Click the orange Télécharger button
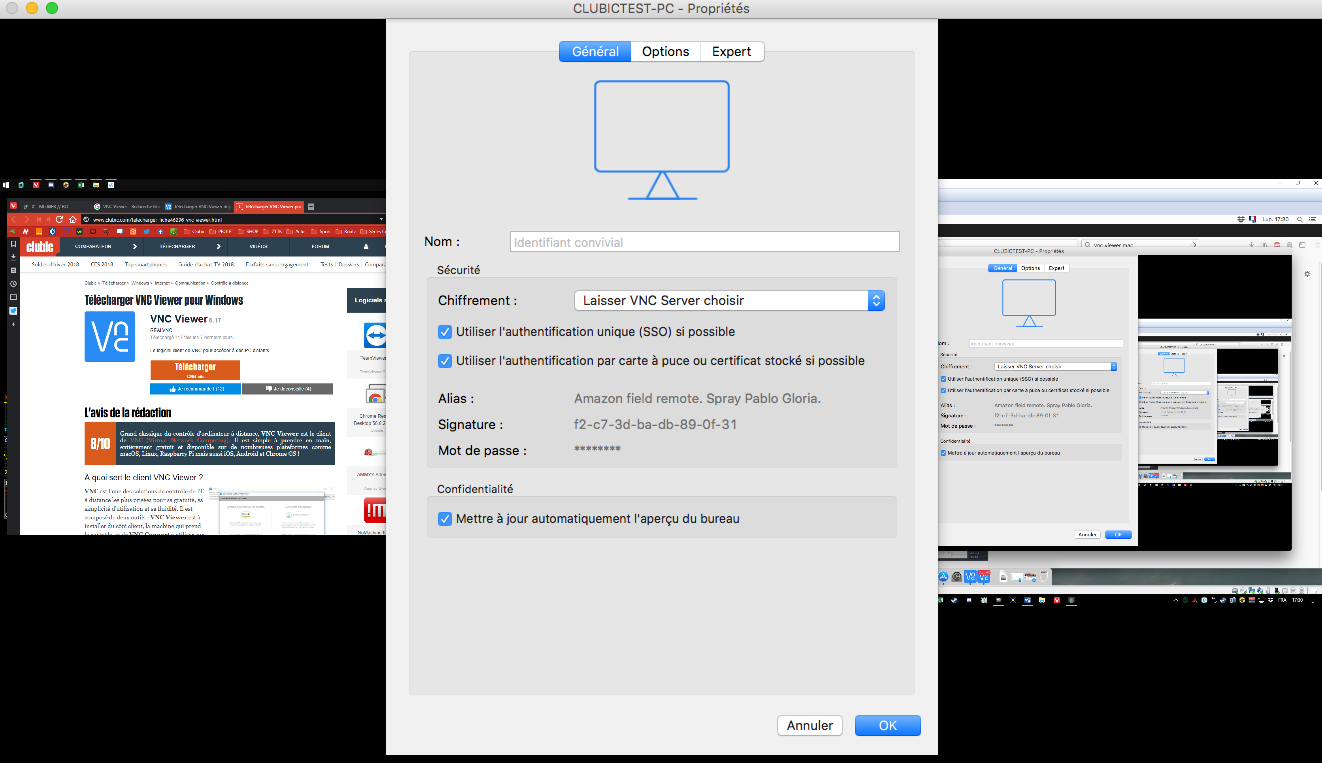Screen dimensions: 1322x763 195,369
